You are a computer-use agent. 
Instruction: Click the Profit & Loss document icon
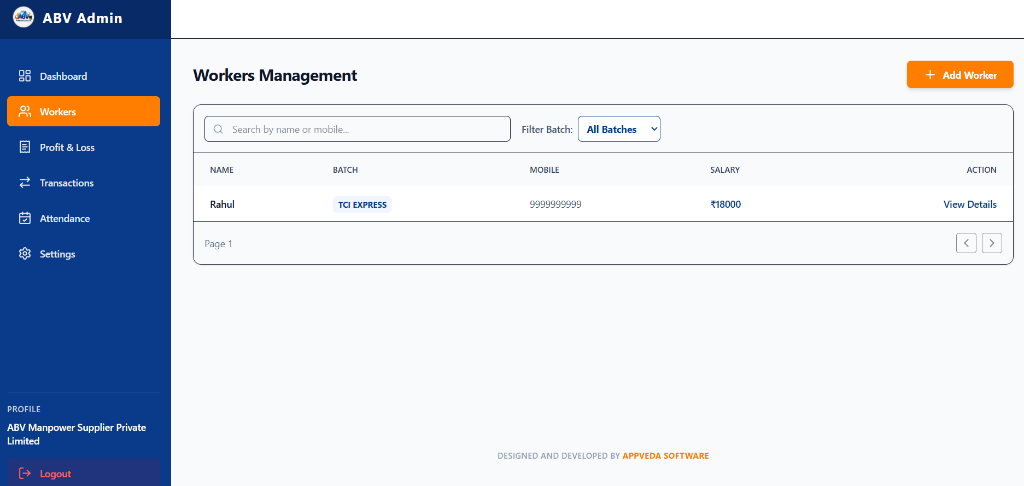coord(25,147)
